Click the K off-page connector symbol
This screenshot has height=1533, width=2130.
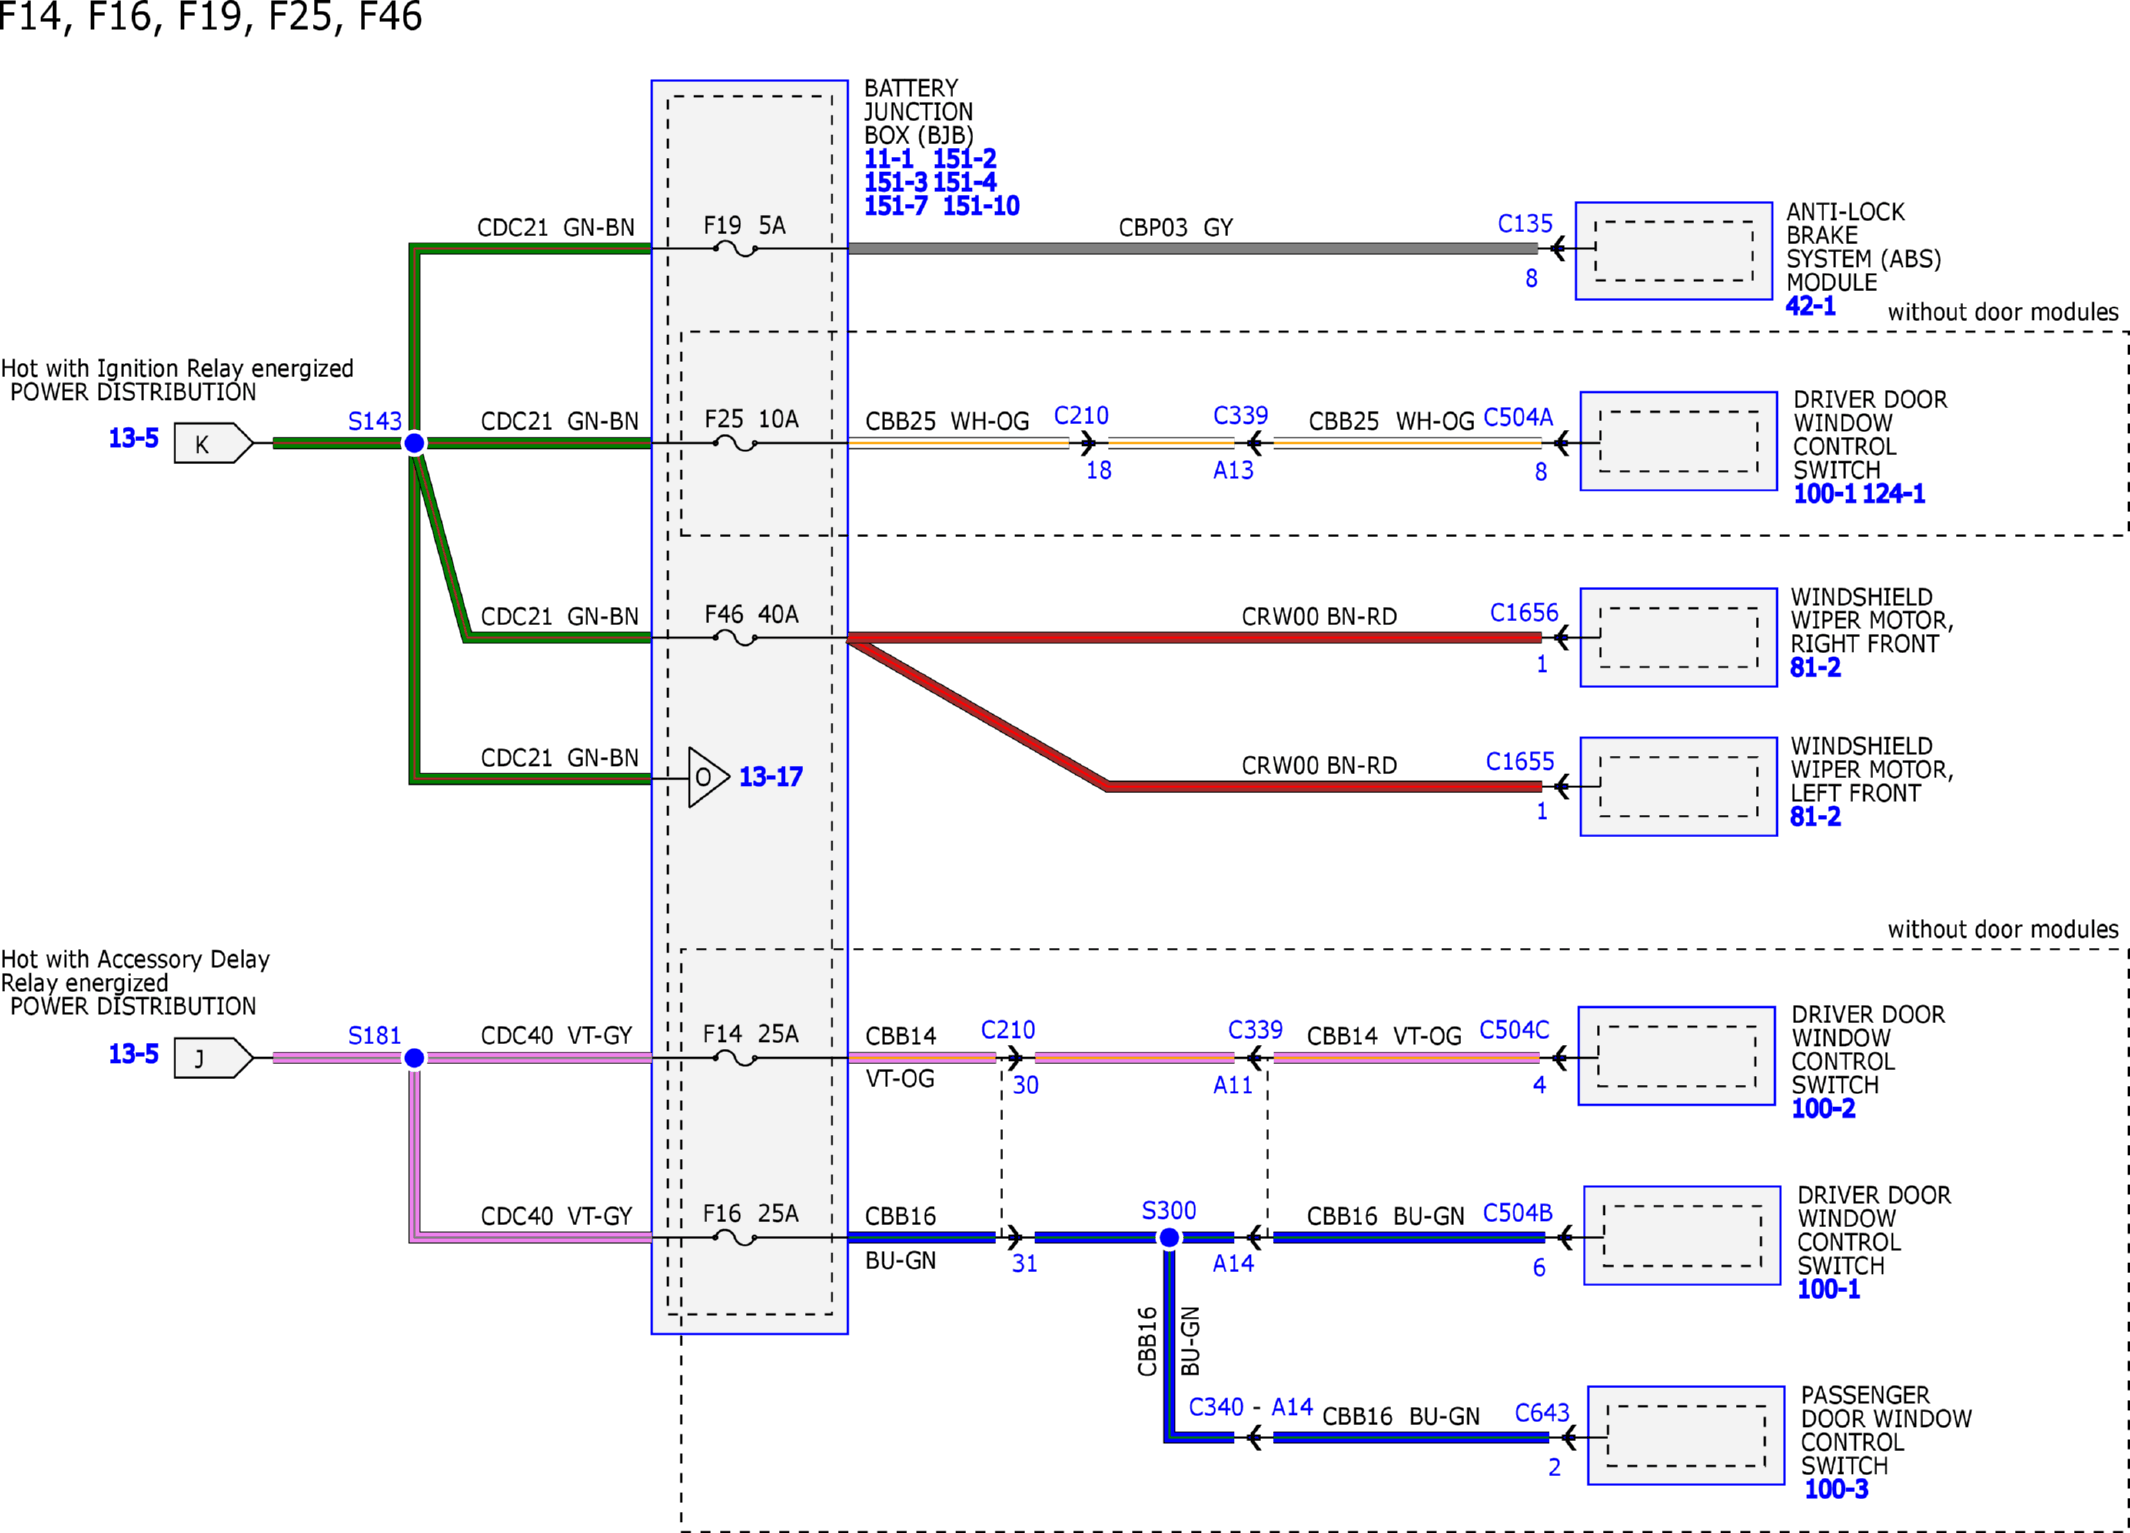(x=213, y=443)
